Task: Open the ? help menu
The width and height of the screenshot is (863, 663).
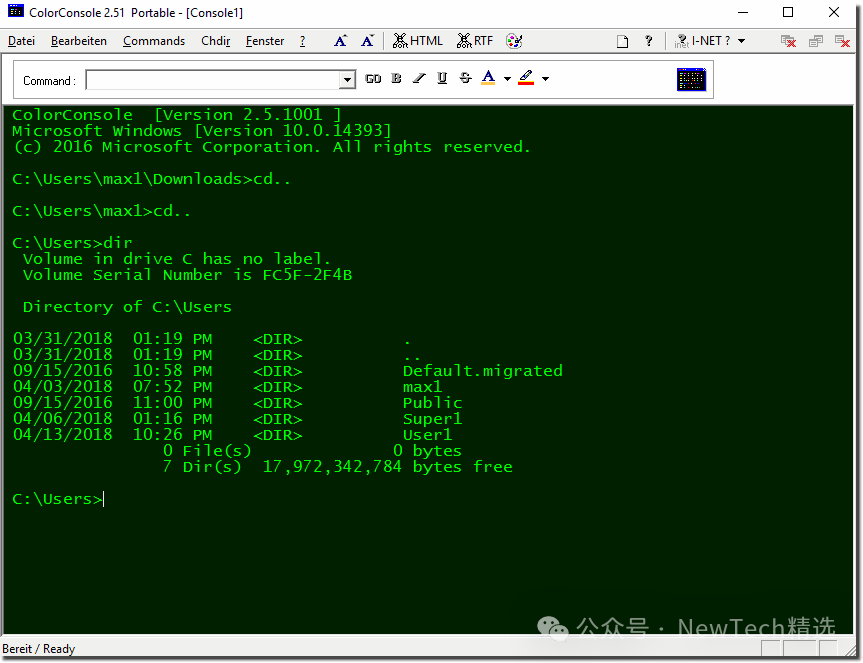Action: (x=302, y=41)
